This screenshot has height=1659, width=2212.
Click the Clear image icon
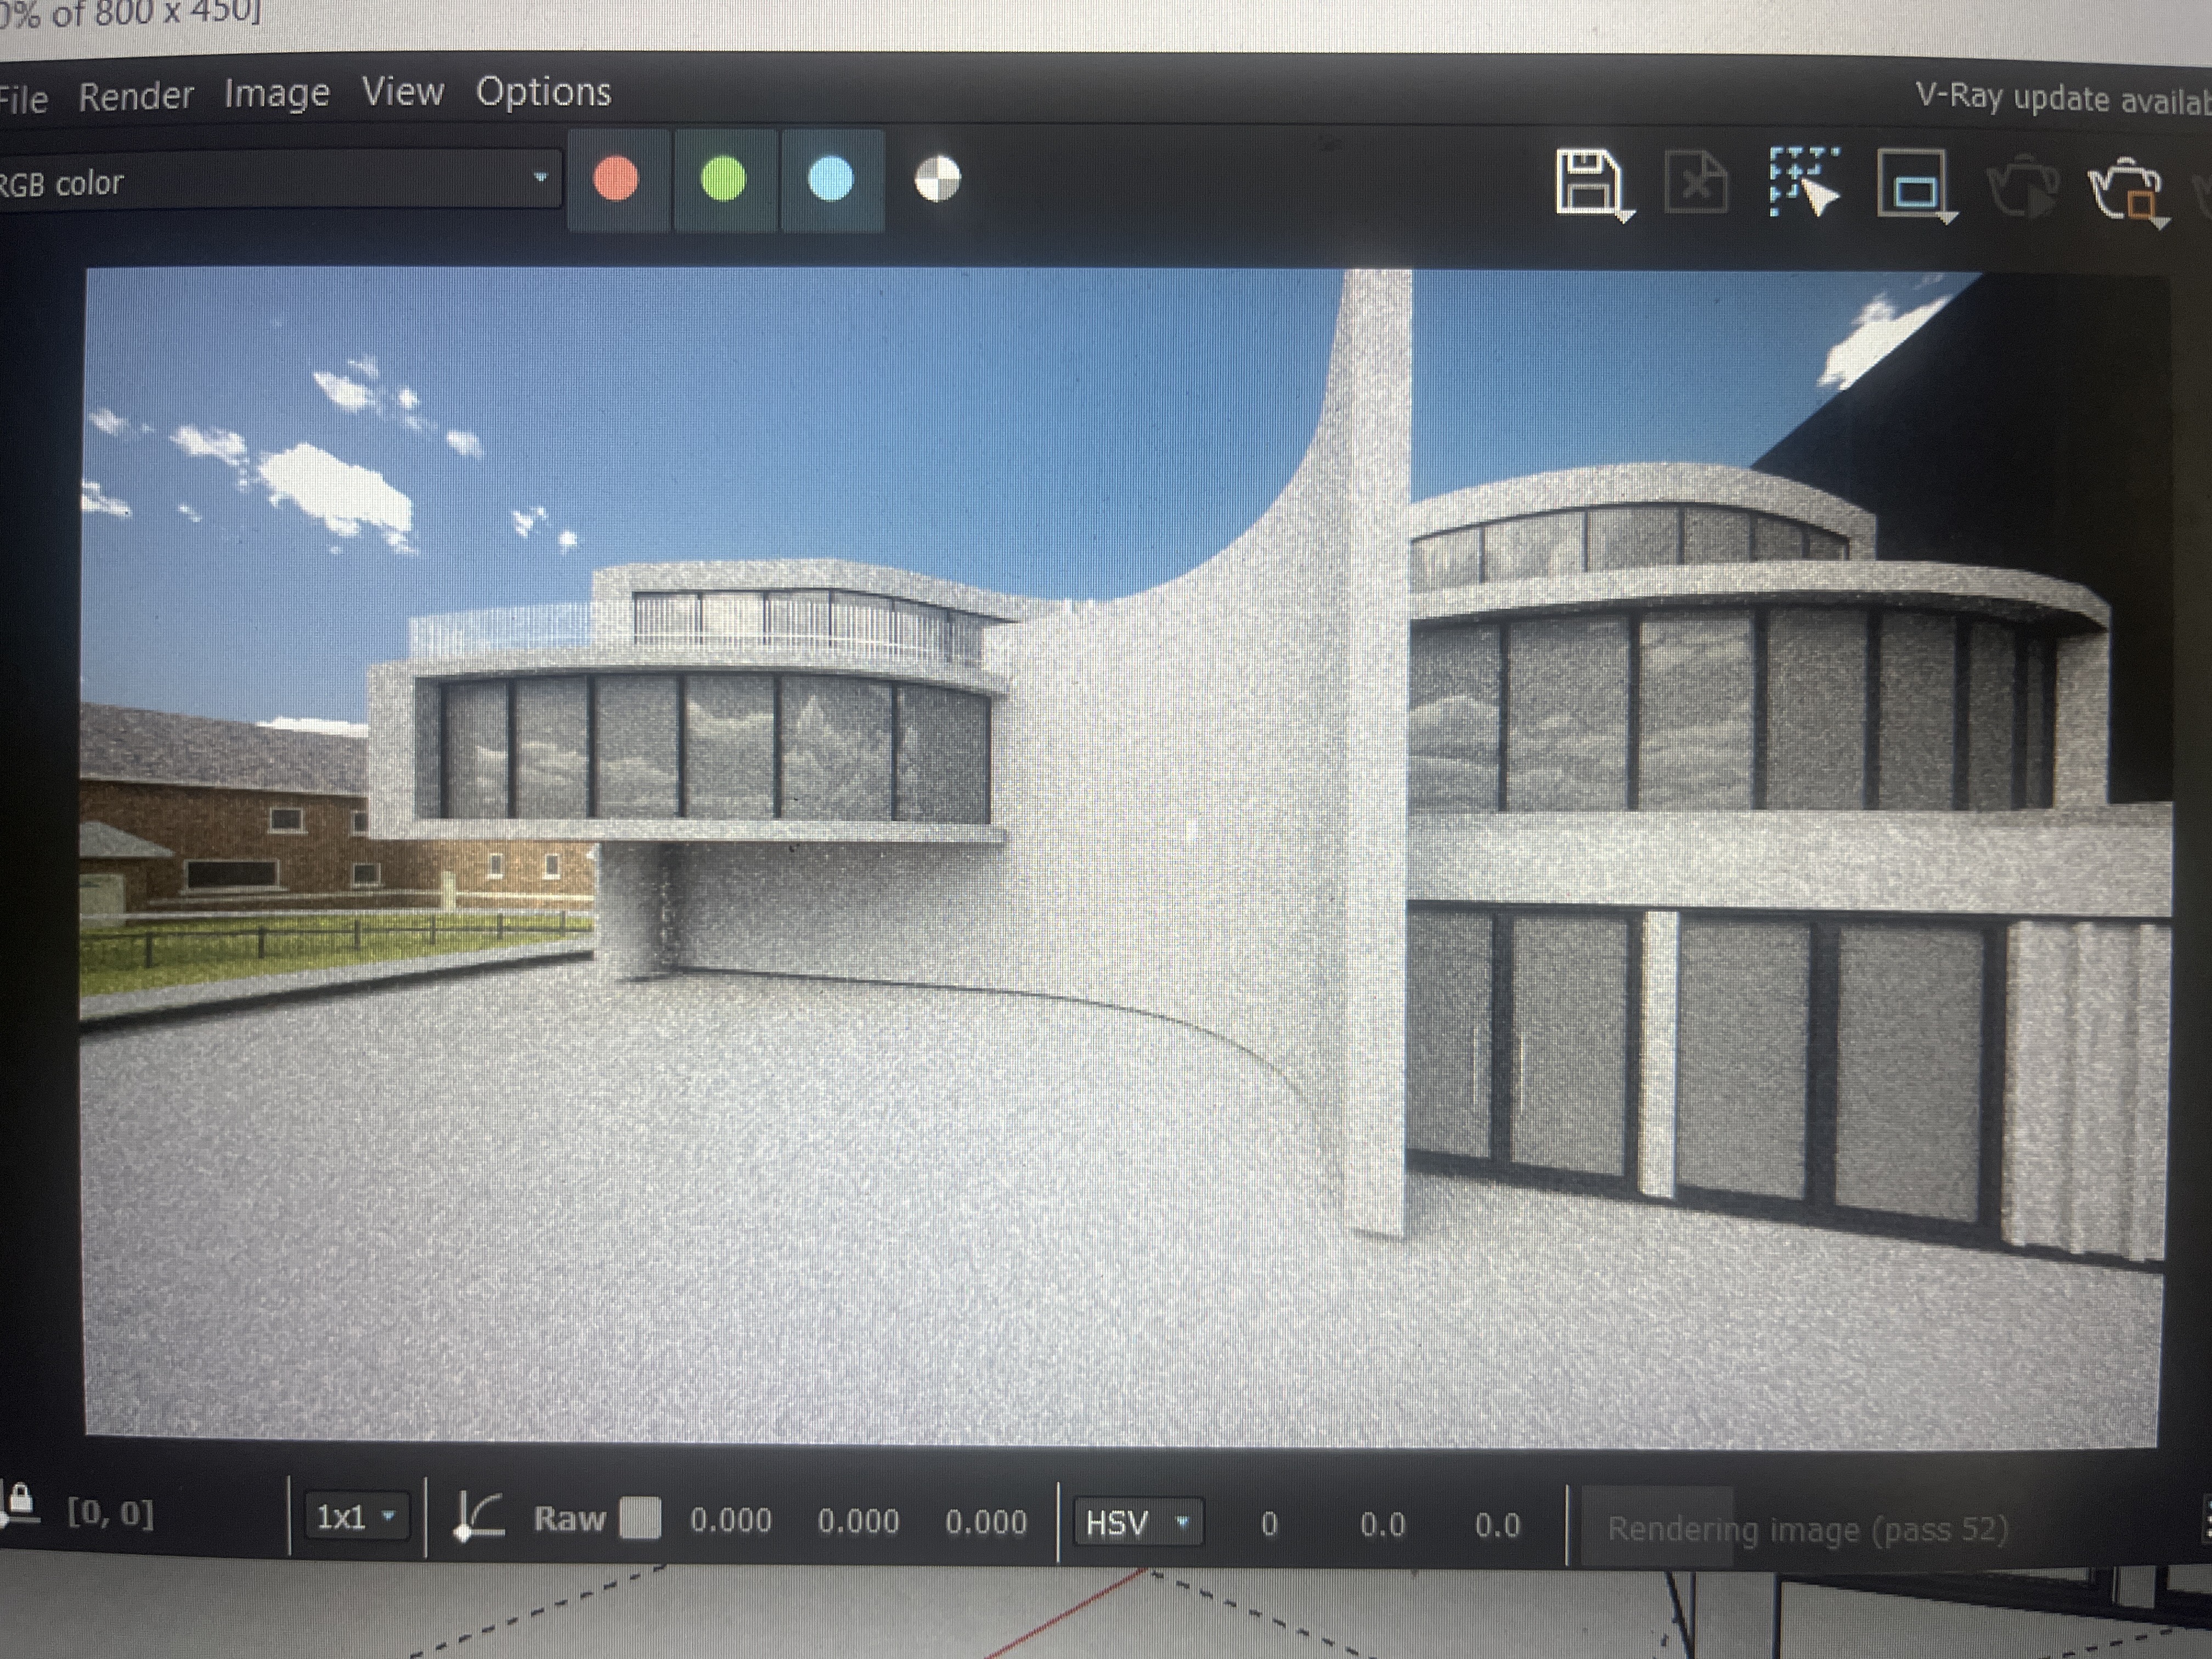click(x=1696, y=183)
